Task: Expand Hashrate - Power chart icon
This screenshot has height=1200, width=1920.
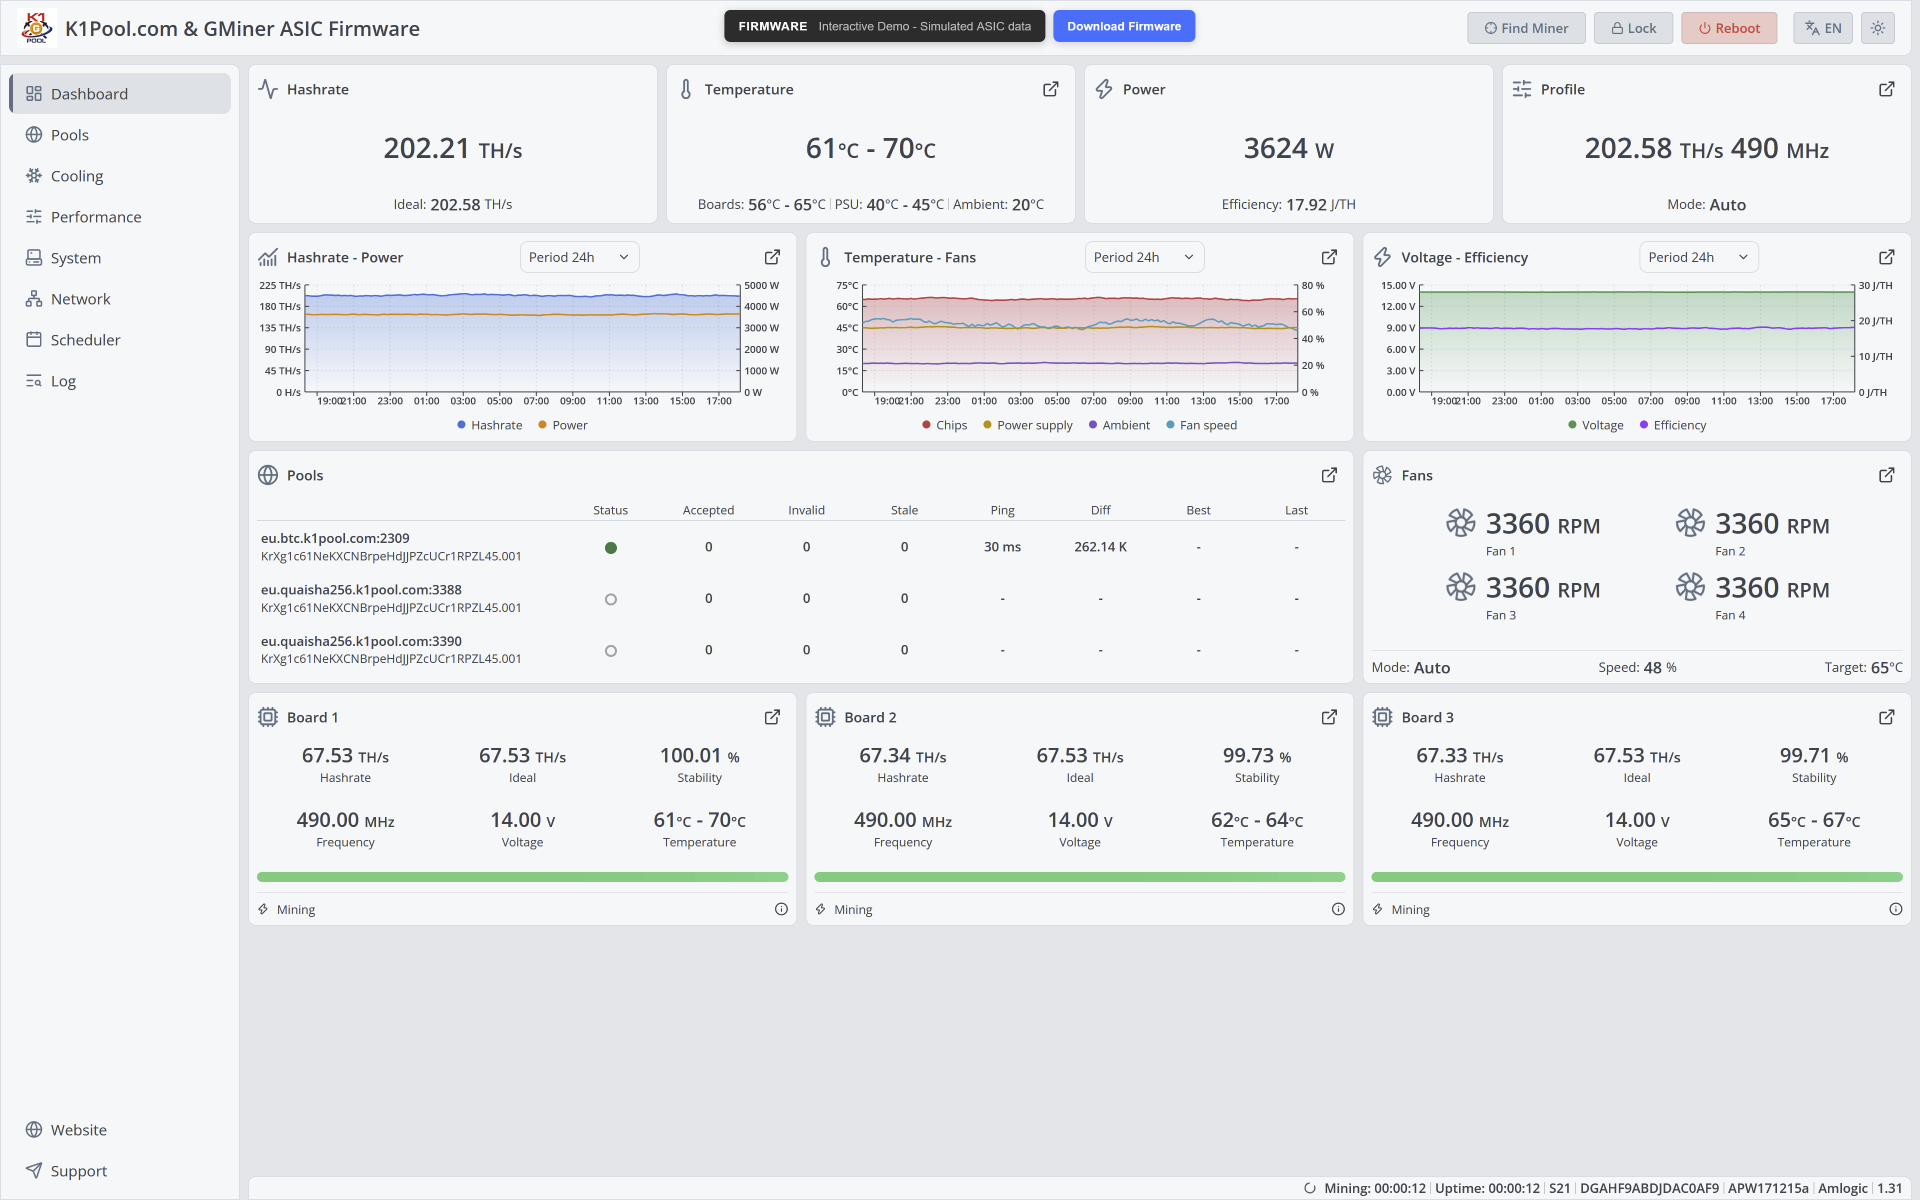Action: point(772,257)
